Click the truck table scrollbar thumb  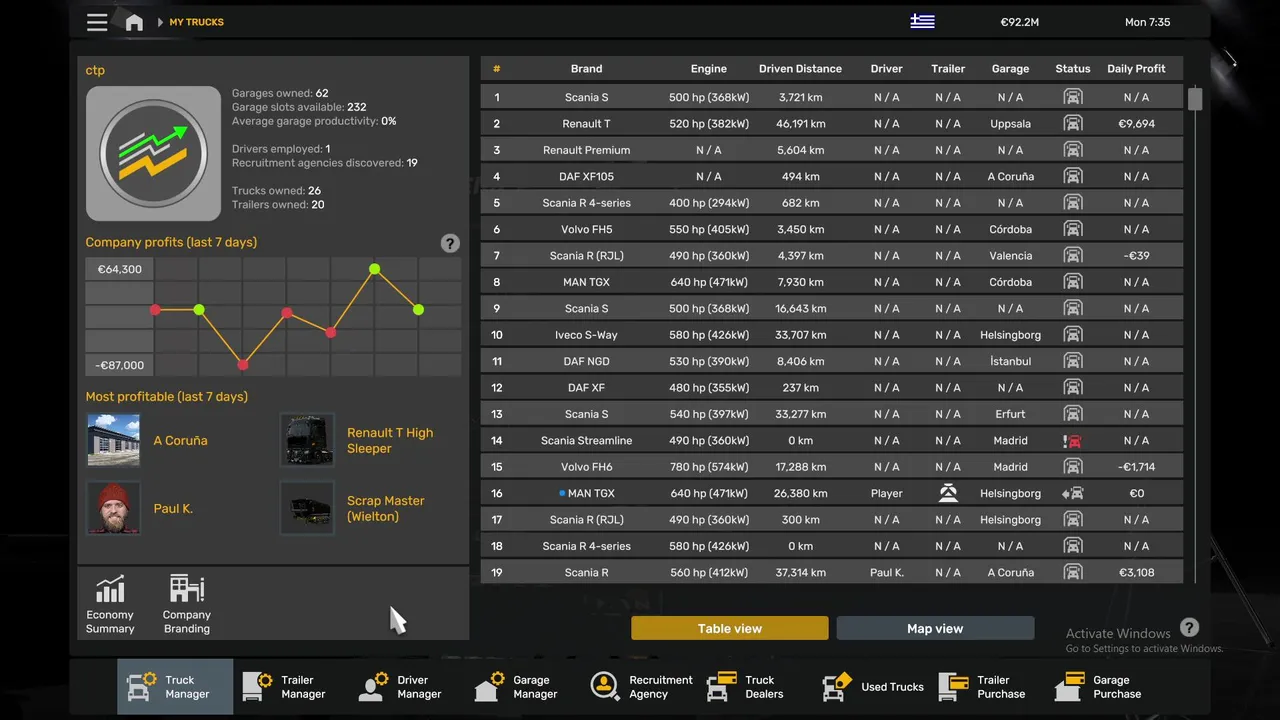[x=1195, y=98]
